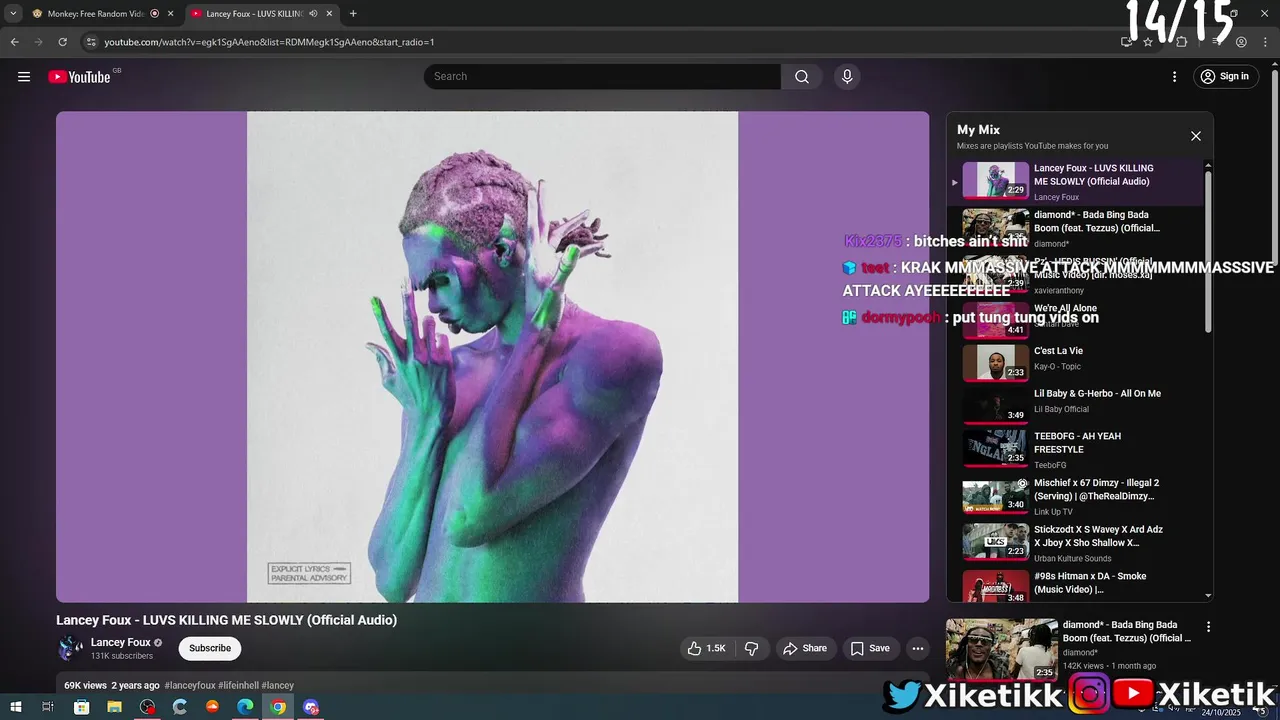Open Microsoft Edge from the taskbar

(x=245, y=707)
